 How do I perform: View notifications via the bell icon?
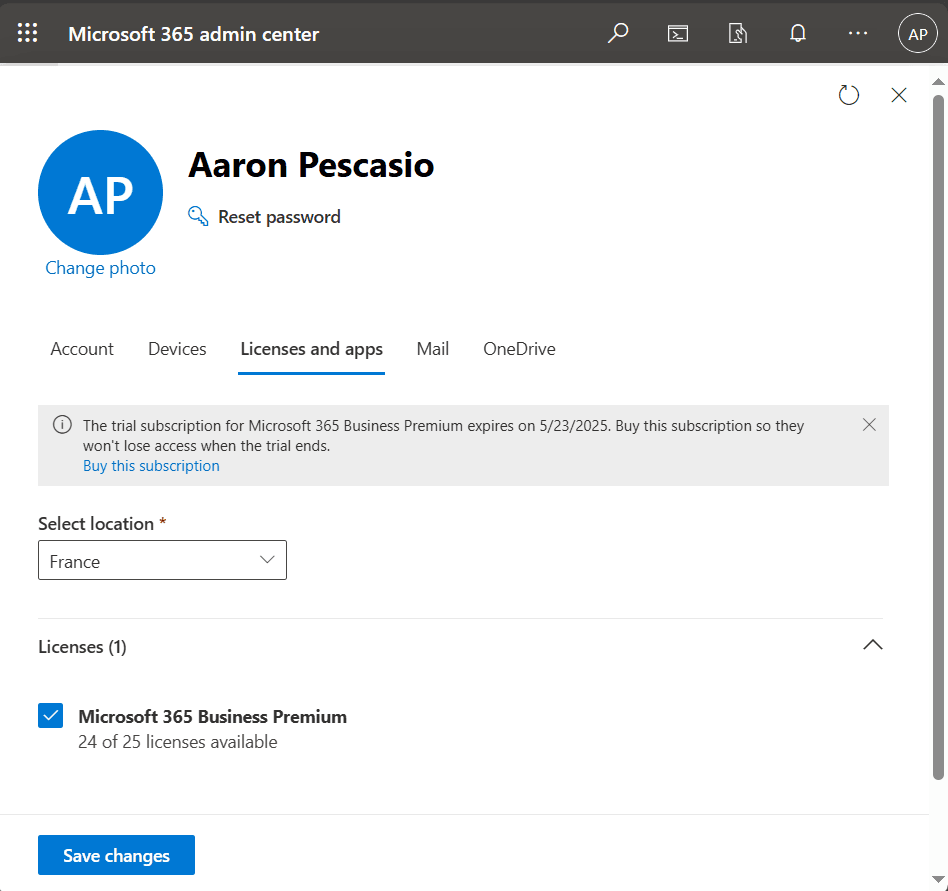797,33
